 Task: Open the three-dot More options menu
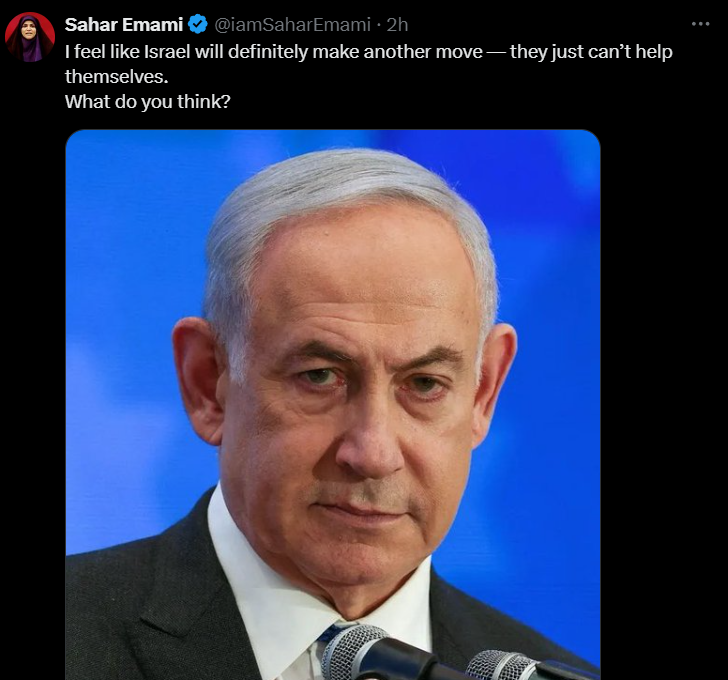pyautogui.click(x=700, y=24)
